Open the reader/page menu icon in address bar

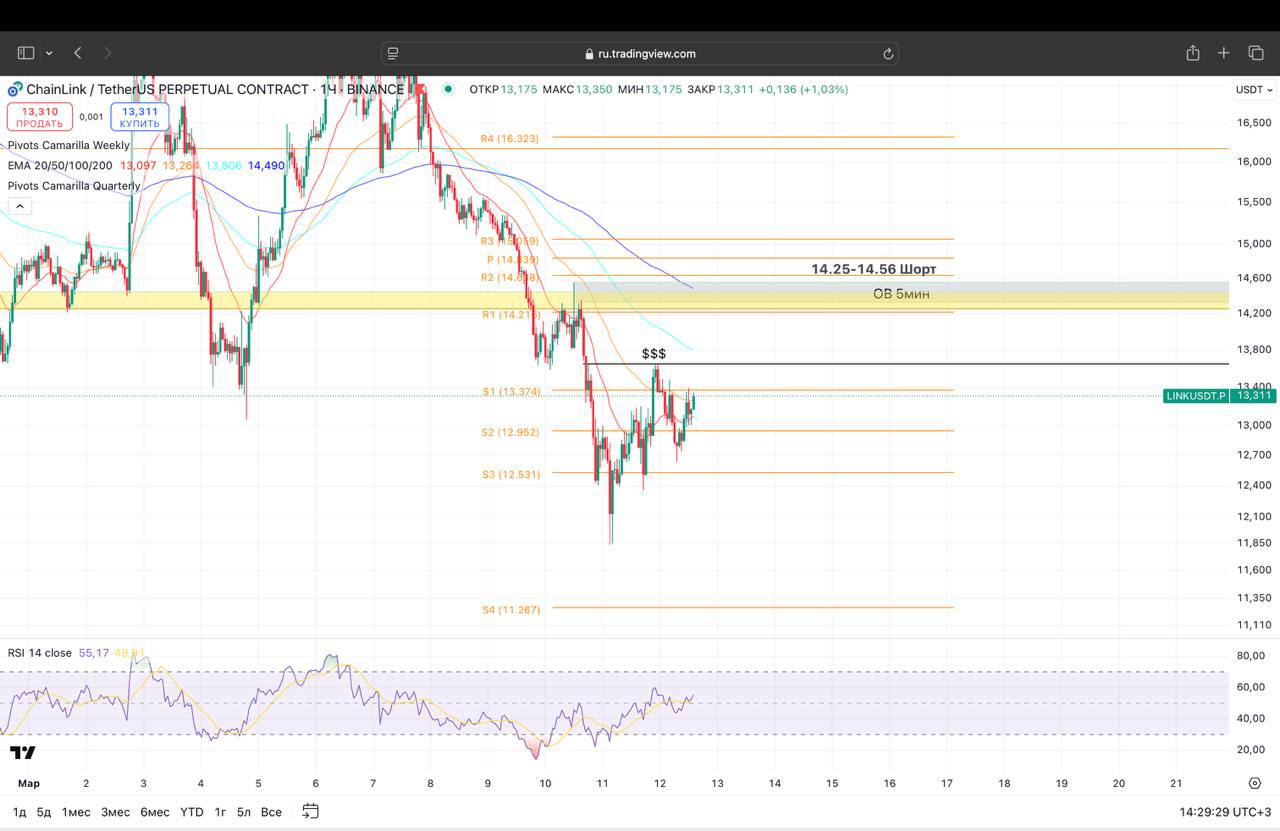coord(393,53)
